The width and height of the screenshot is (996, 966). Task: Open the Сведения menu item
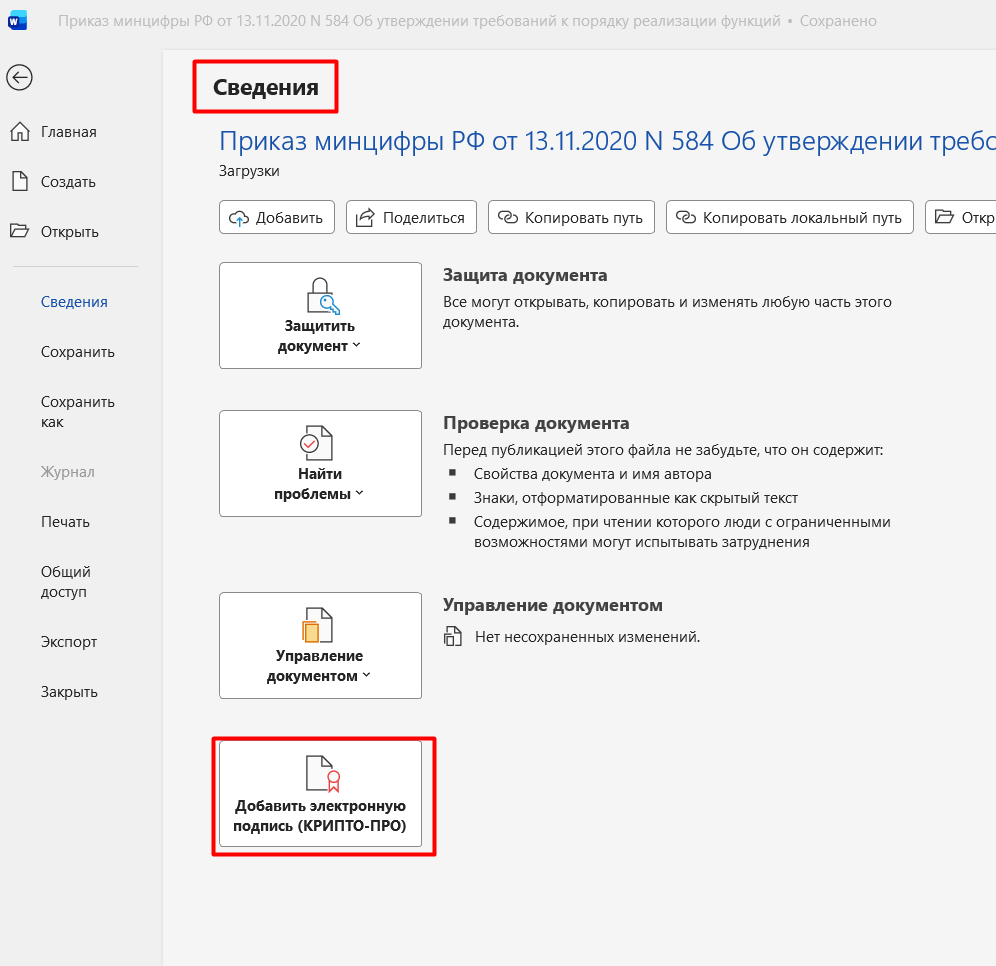pos(74,302)
